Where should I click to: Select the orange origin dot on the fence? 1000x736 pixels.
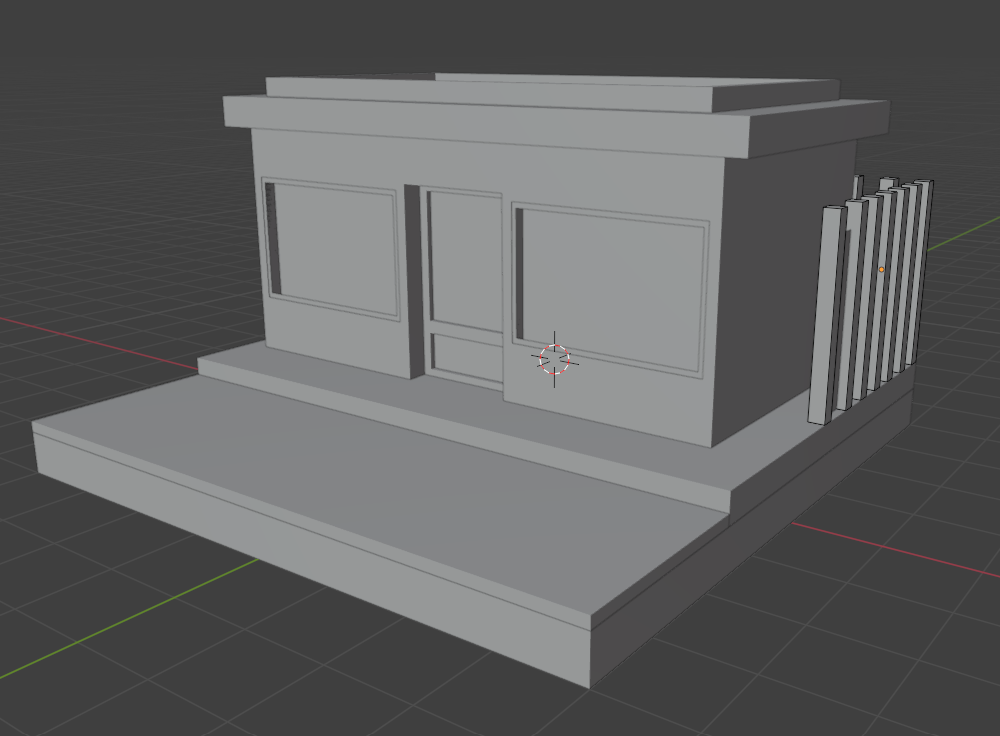pyautogui.click(x=881, y=270)
